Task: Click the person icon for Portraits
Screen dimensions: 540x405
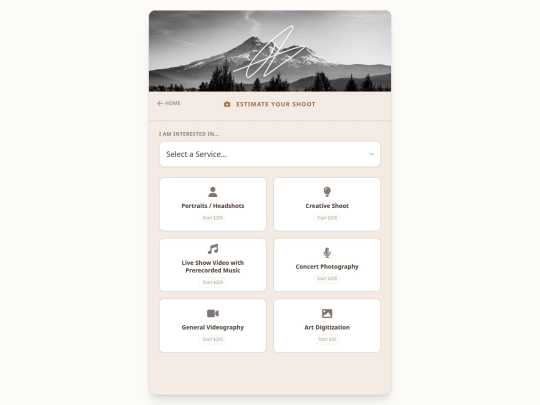Action: pos(212,192)
